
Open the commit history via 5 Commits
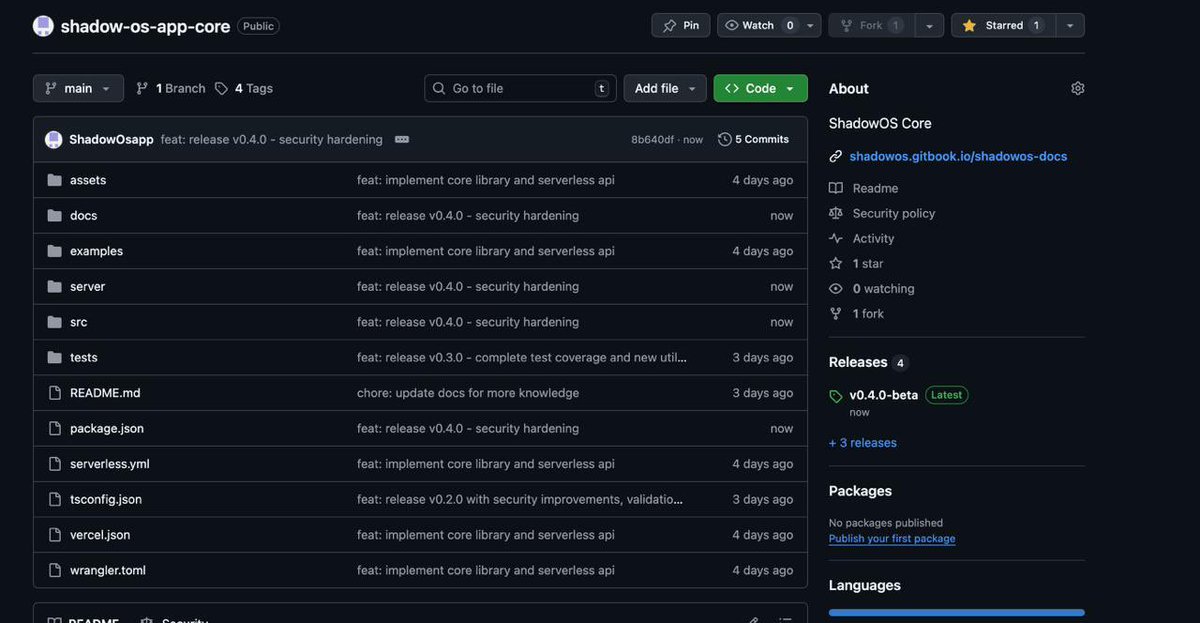(x=753, y=138)
